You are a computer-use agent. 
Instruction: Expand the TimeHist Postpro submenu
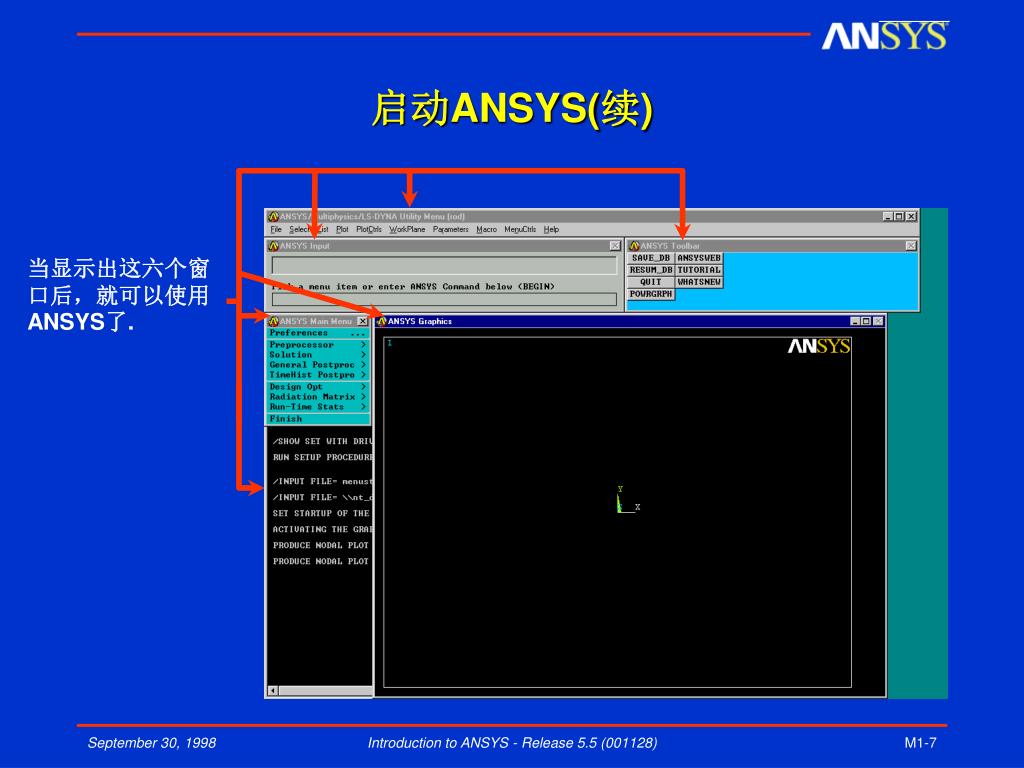click(x=318, y=375)
